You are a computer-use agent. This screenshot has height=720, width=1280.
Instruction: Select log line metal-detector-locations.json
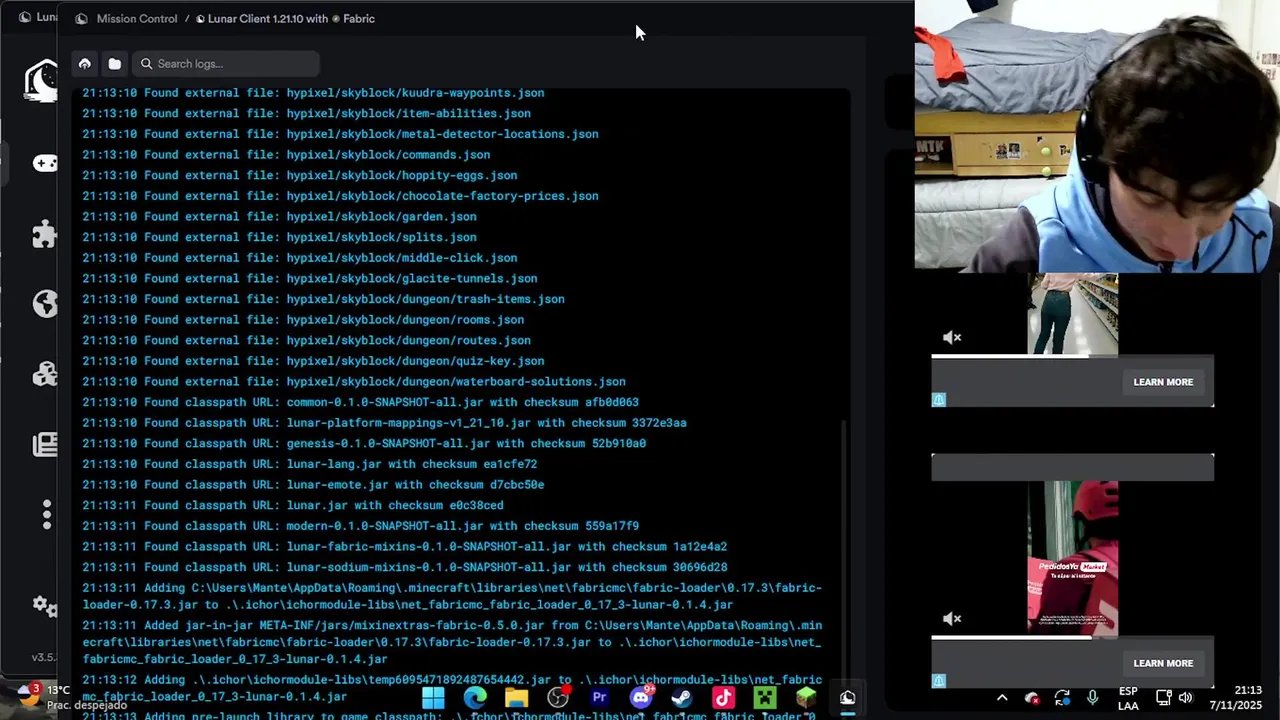point(340,134)
